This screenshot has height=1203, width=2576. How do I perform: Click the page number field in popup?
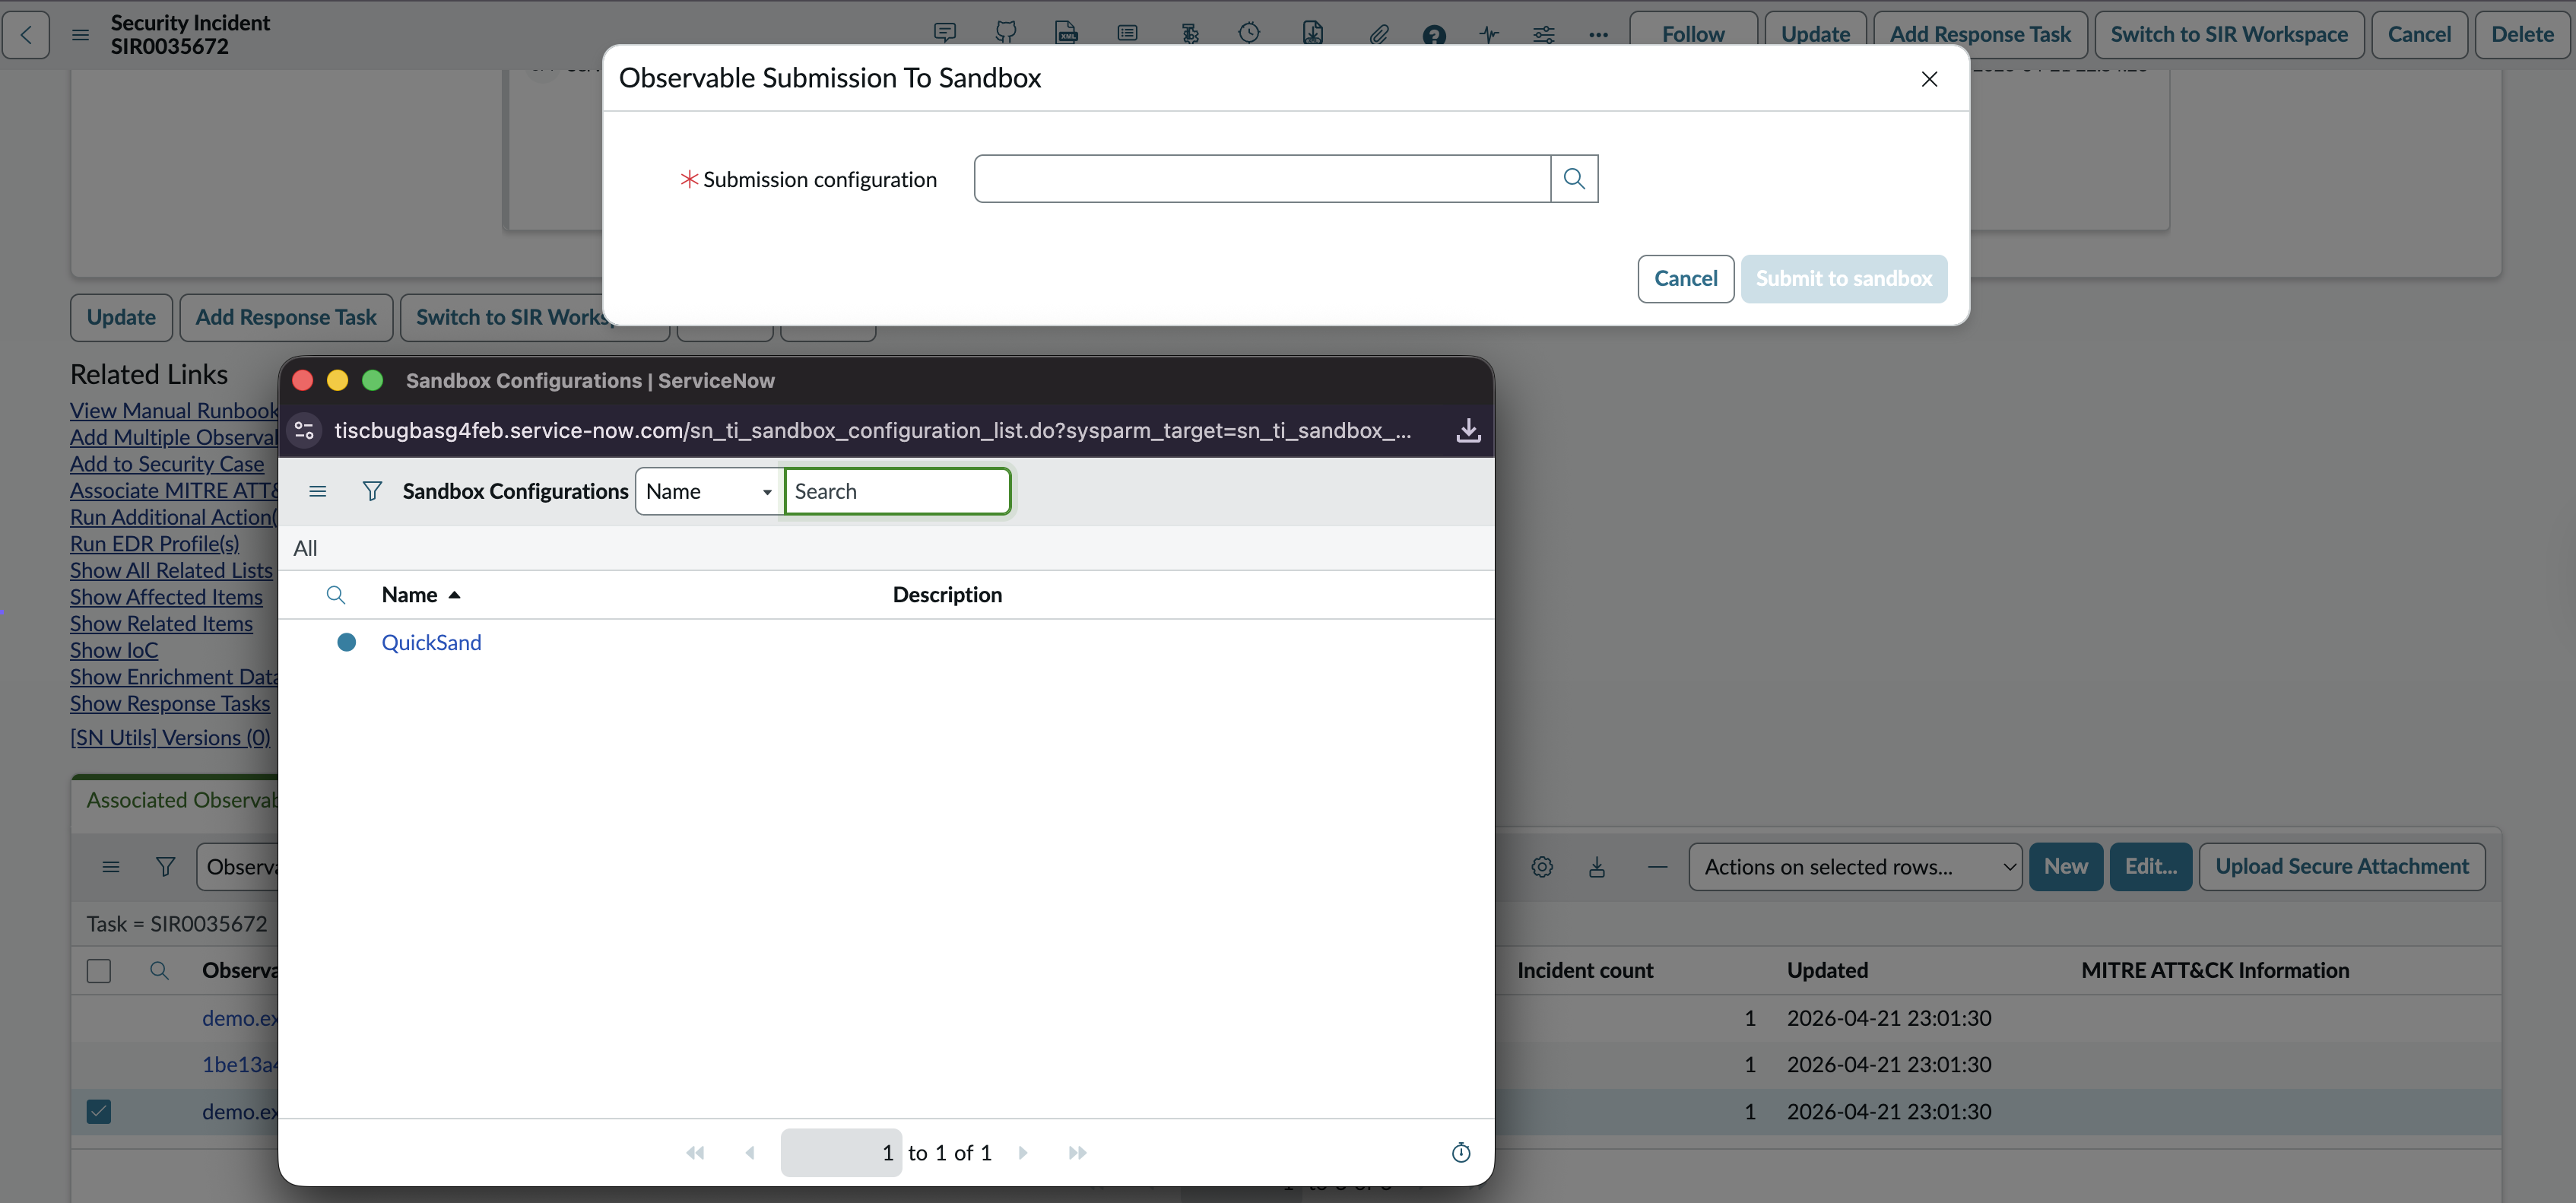point(841,1153)
